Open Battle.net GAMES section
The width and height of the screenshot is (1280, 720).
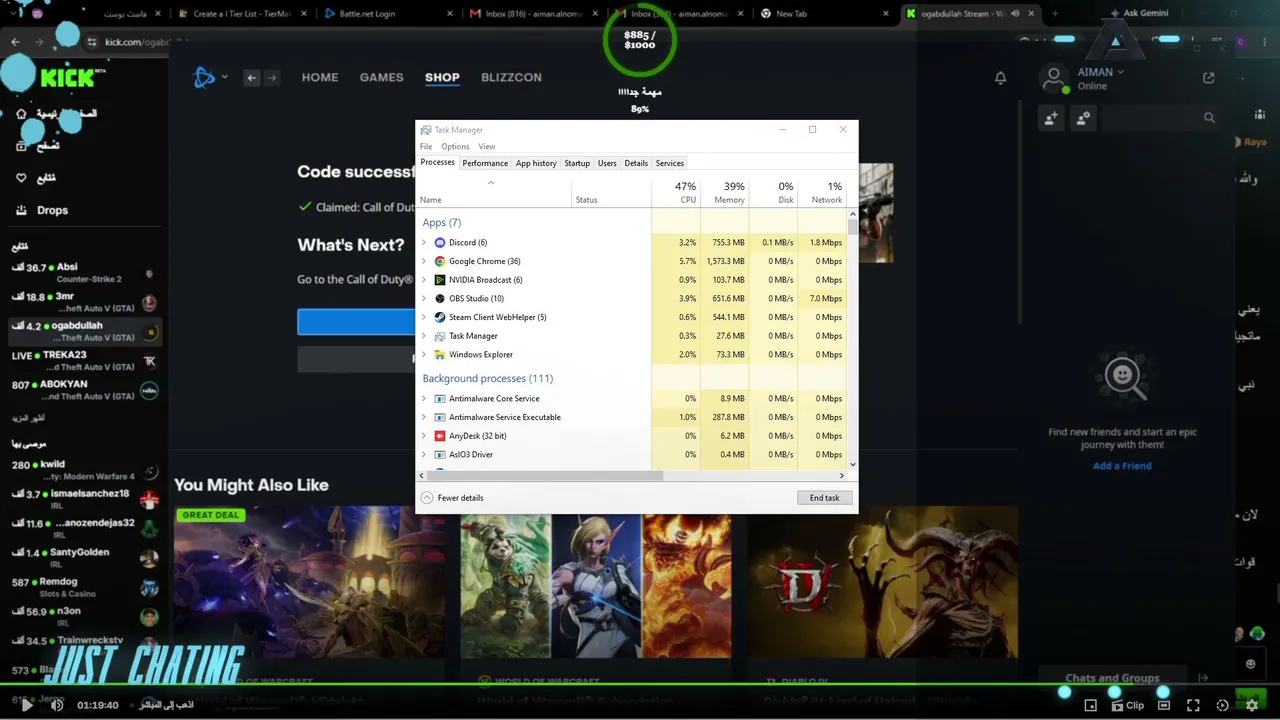pyautogui.click(x=382, y=77)
